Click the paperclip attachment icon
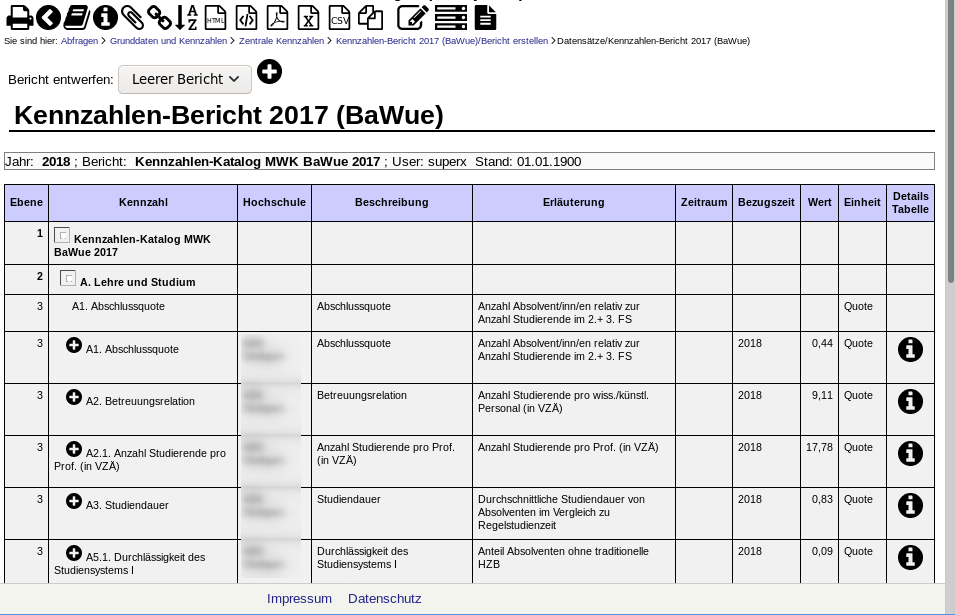955x615 pixels. [133, 17]
